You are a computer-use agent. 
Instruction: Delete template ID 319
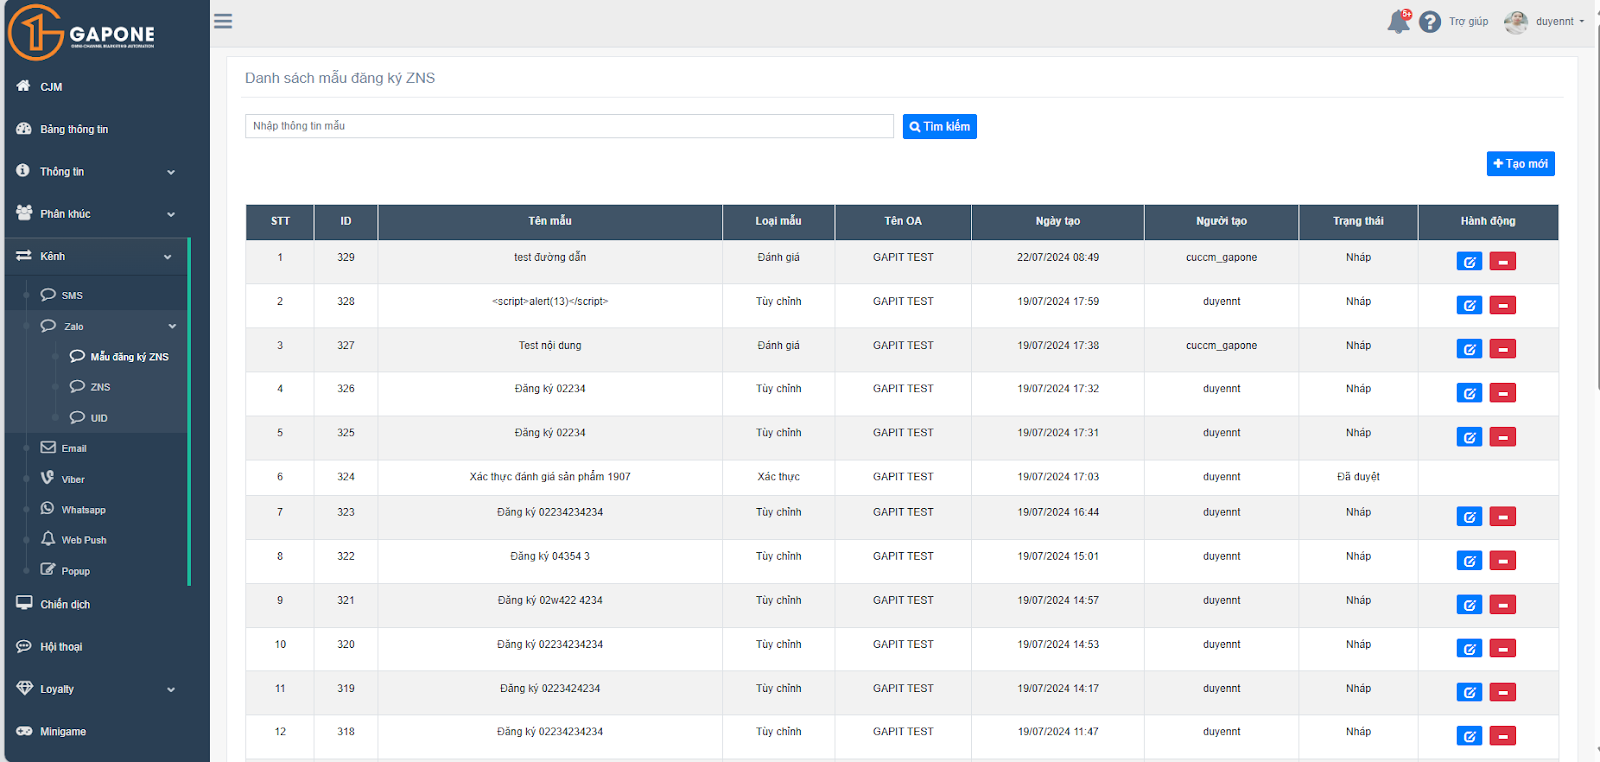pos(1503,692)
